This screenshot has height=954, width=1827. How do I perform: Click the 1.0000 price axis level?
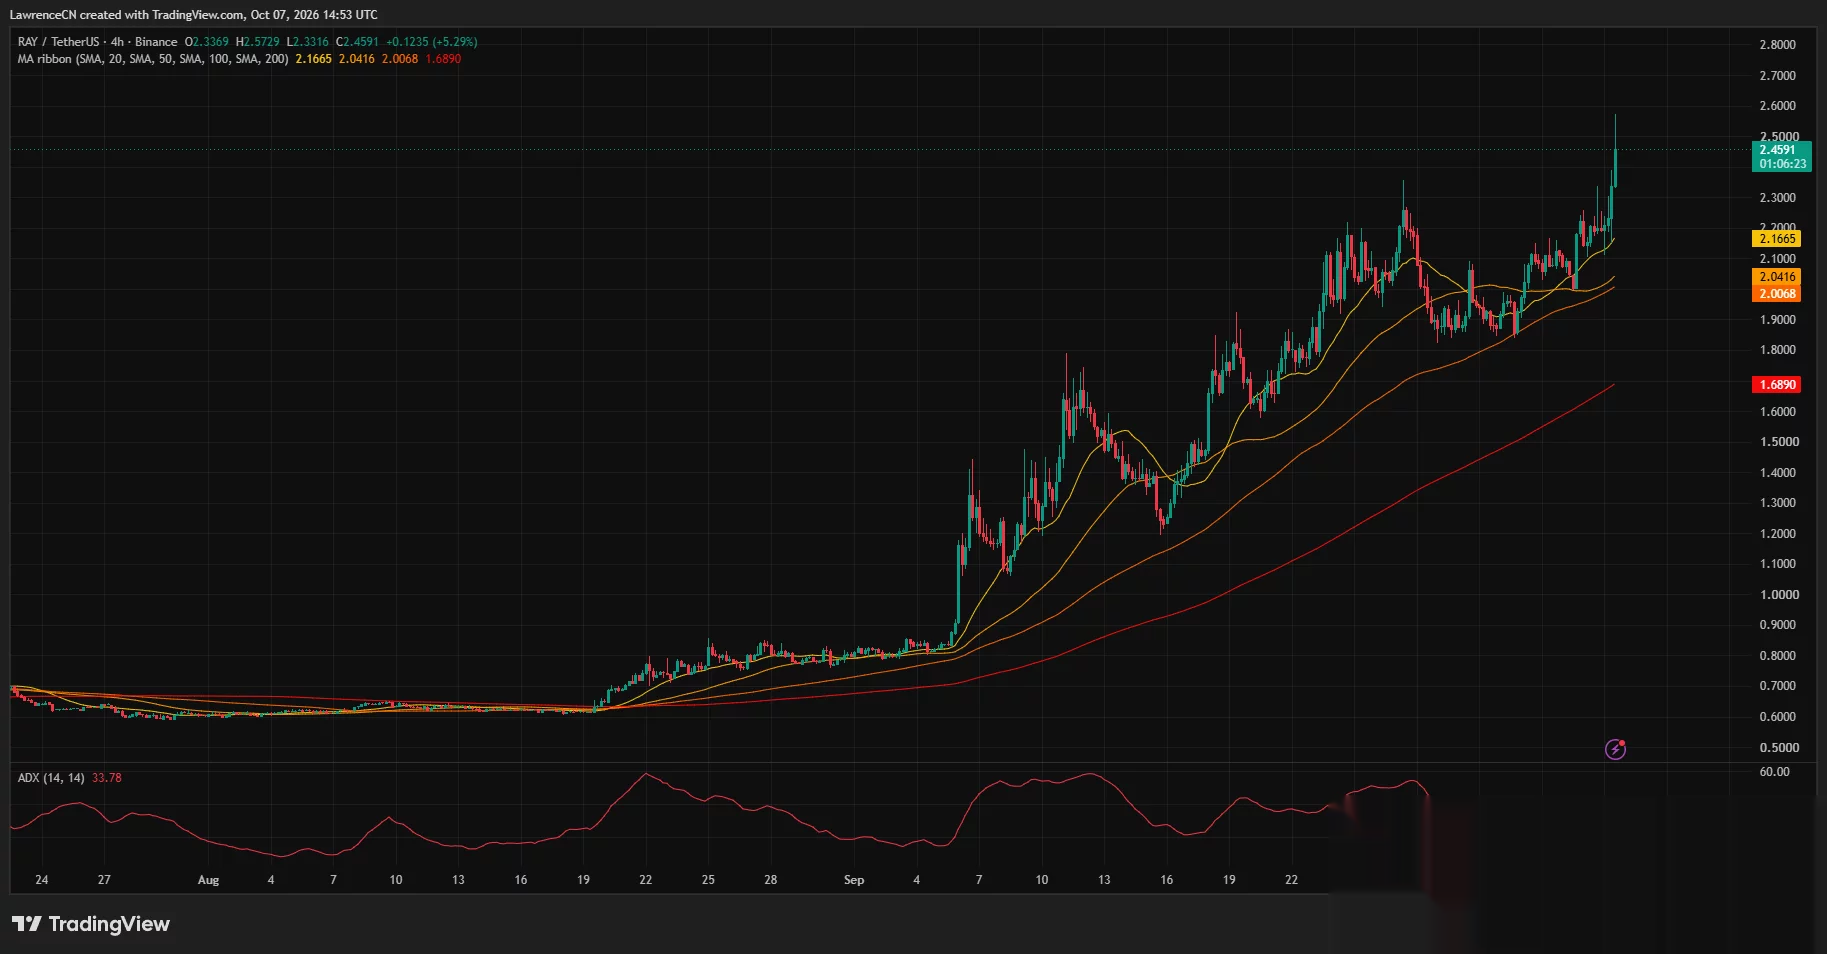1779,595
